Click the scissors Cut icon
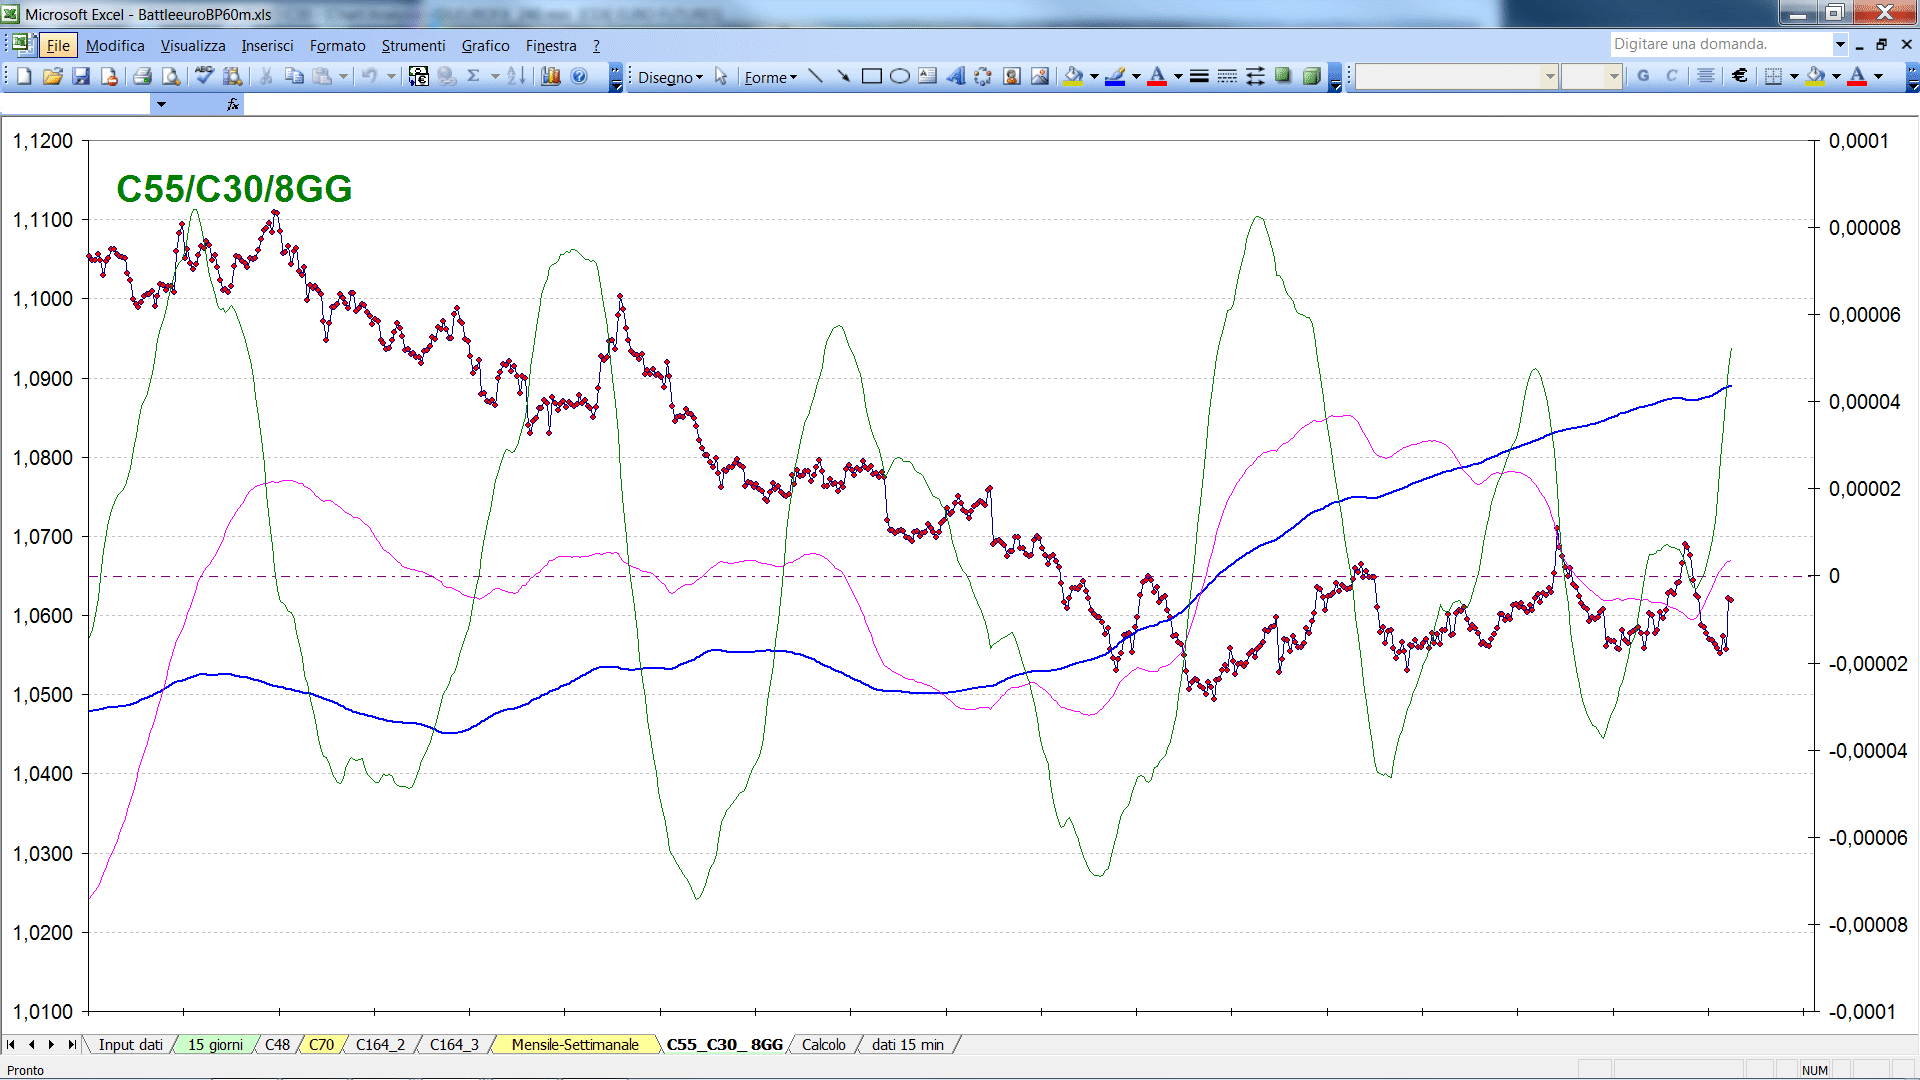The height and width of the screenshot is (1080, 1920). tap(266, 76)
